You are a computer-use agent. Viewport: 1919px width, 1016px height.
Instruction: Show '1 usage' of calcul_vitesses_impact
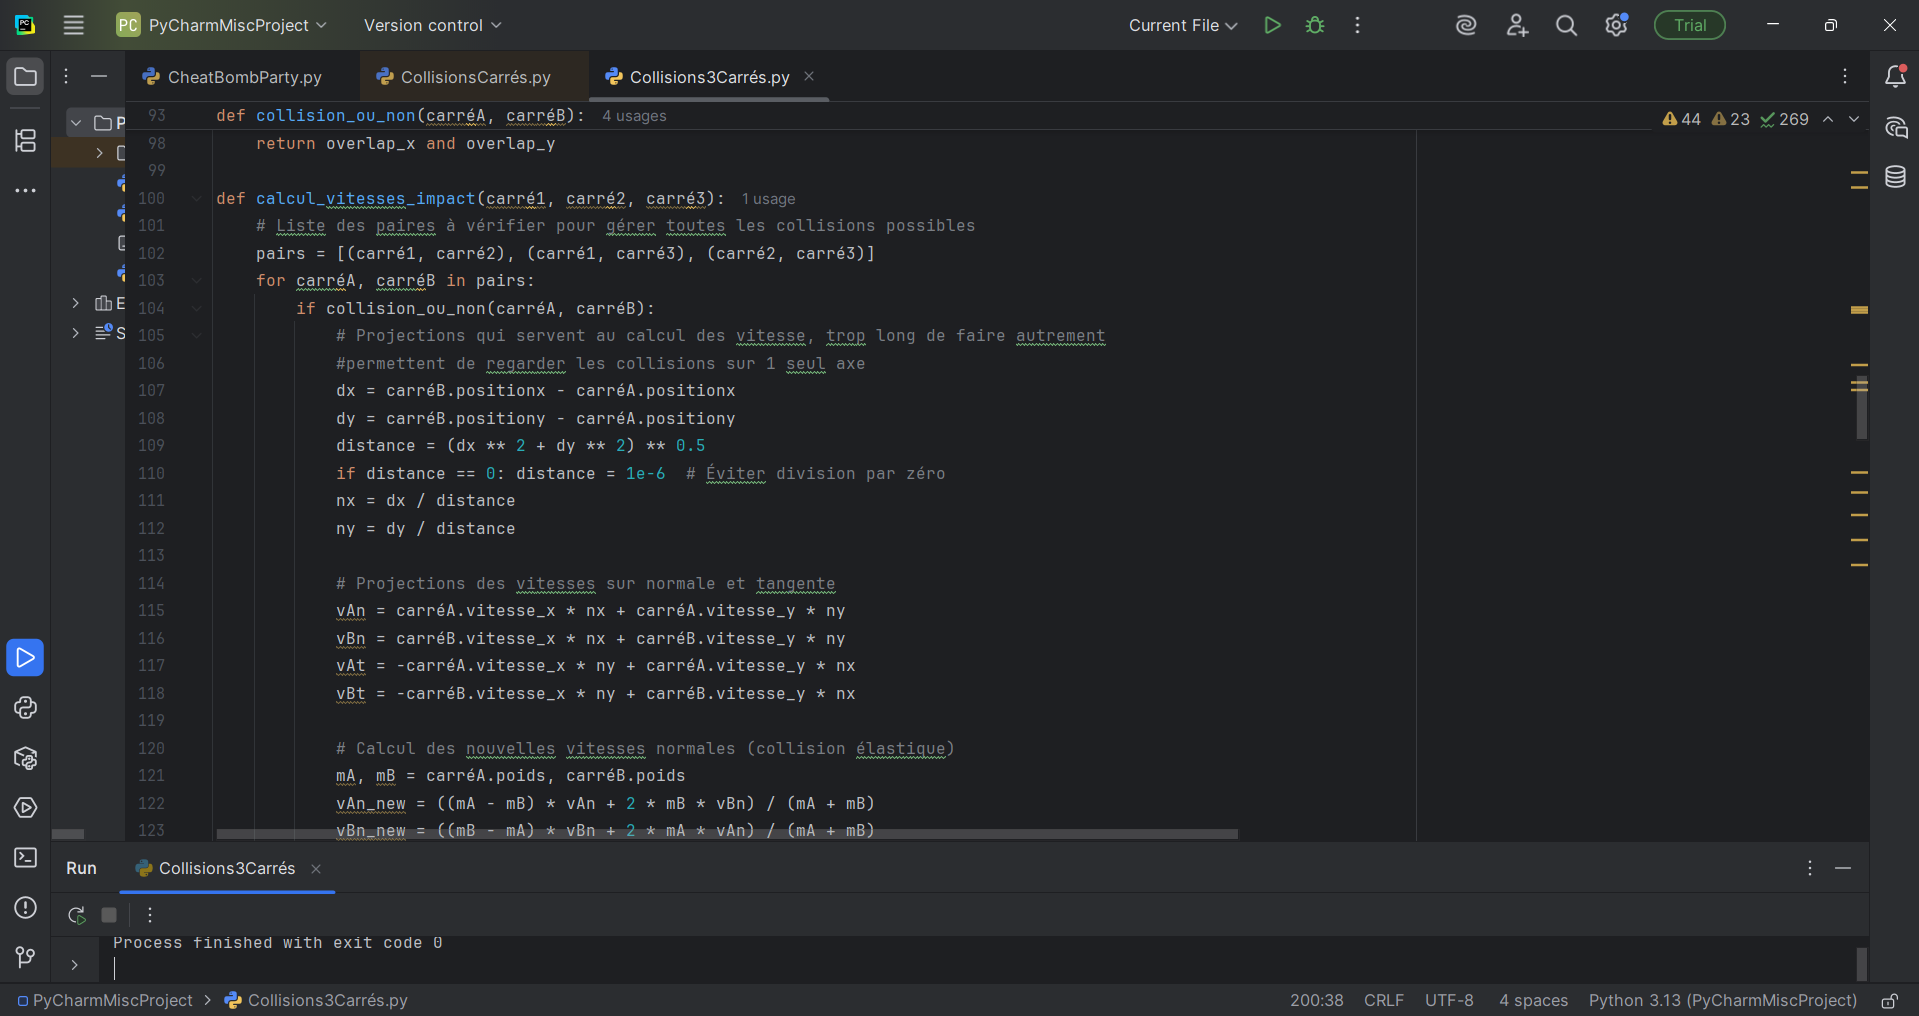[x=768, y=199]
